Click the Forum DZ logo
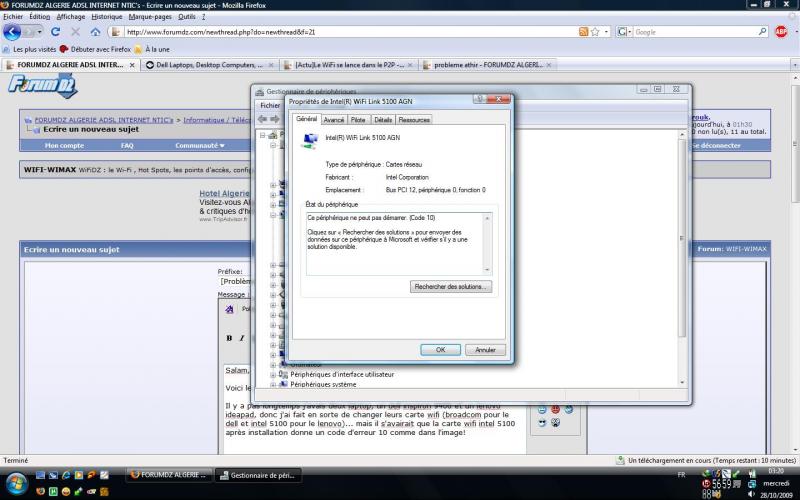The image size is (800, 500). tap(43, 86)
